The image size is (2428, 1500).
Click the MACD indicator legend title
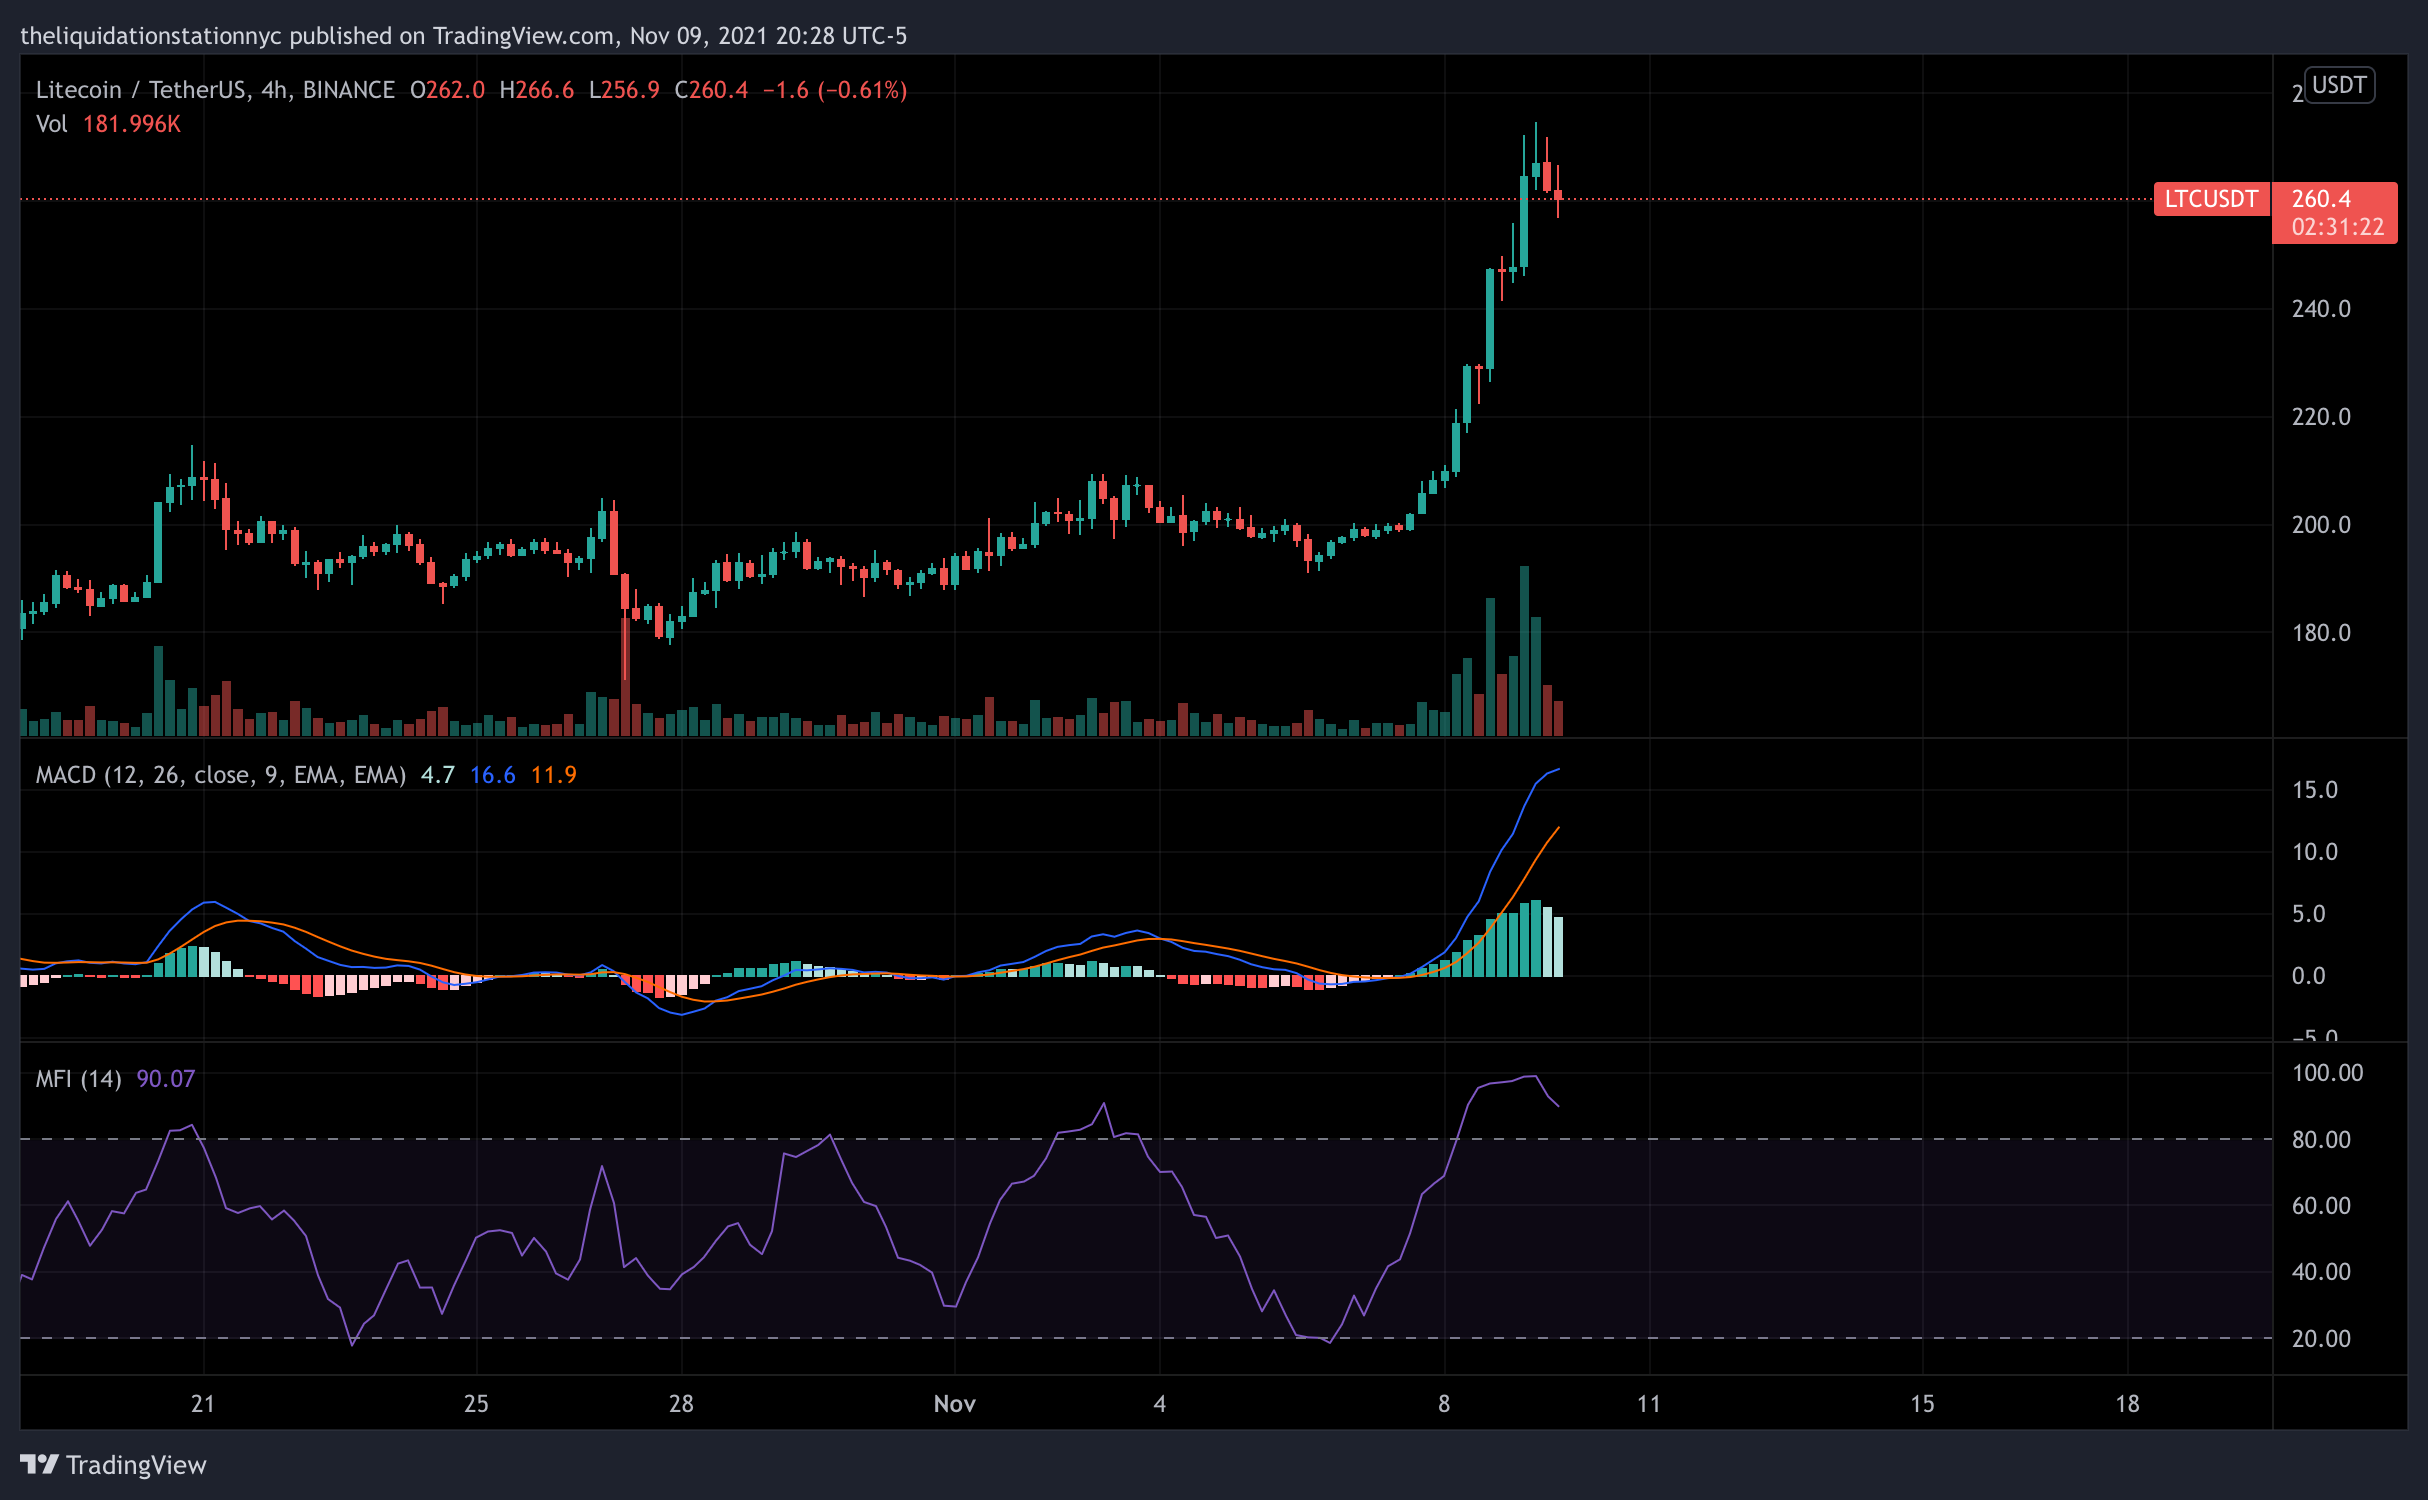click(220, 775)
